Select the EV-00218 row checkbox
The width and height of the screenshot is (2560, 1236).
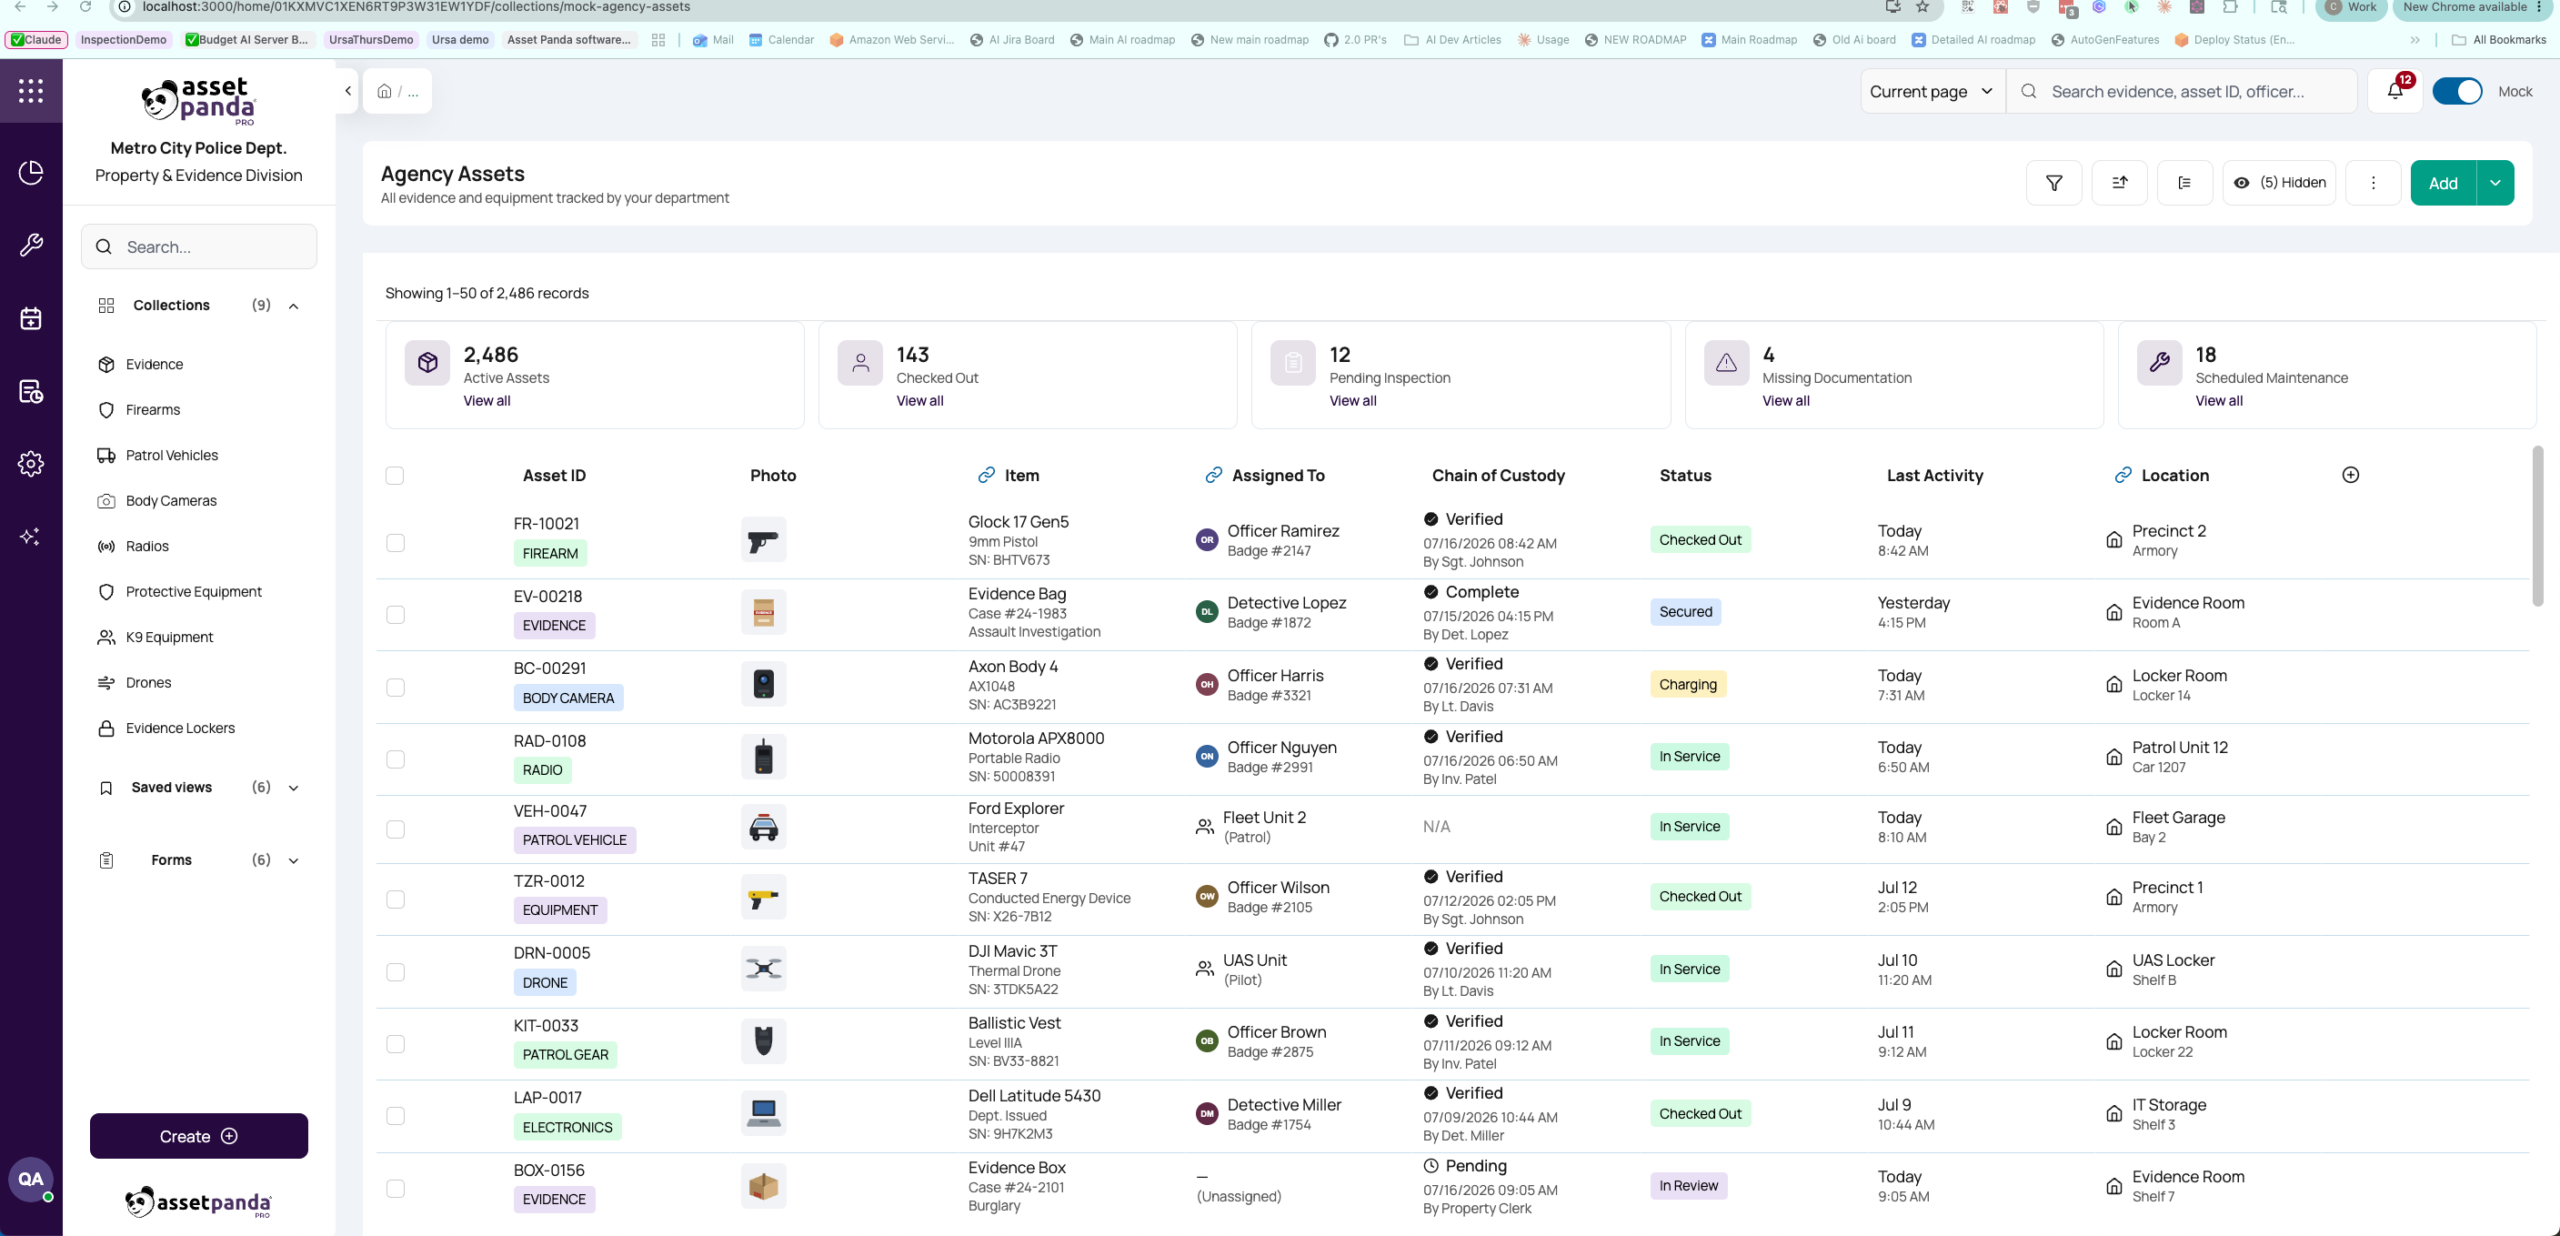(395, 615)
